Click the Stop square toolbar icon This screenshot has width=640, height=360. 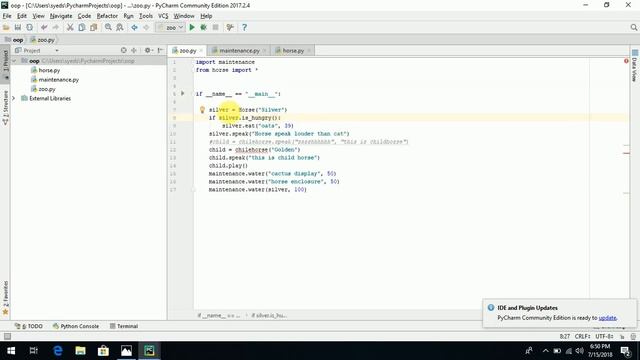(x=215, y=27)
